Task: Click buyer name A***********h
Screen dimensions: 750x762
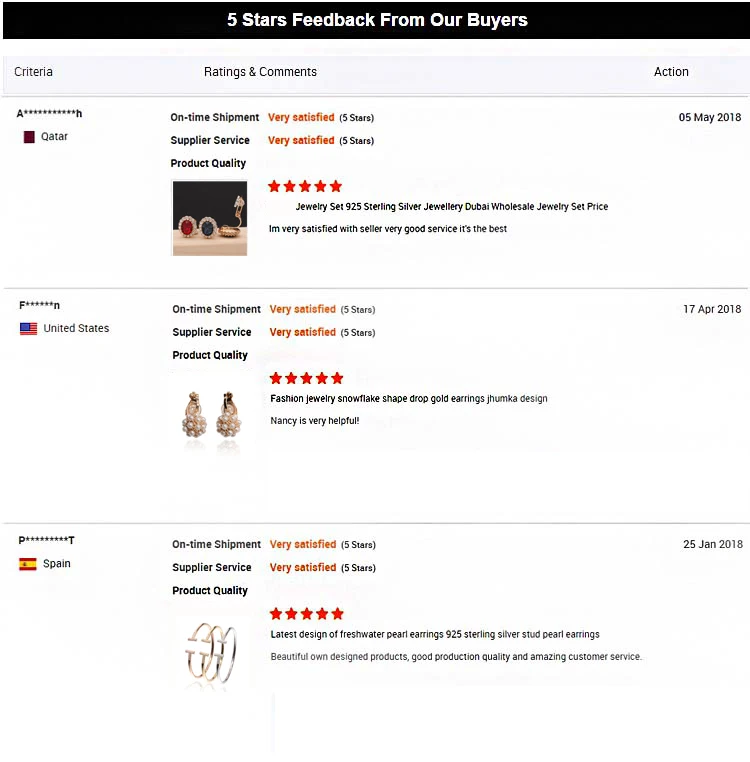Action: (x=50, y=114)
